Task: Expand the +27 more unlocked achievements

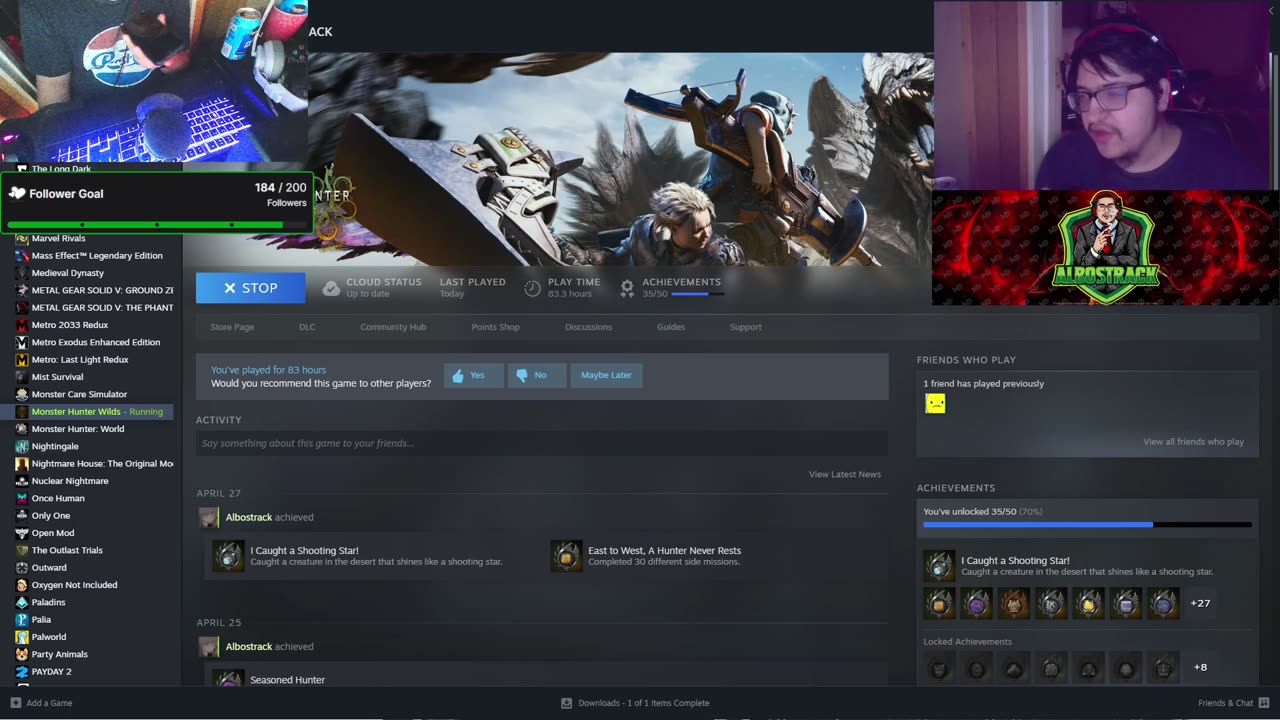Action: coord(1200,603)
